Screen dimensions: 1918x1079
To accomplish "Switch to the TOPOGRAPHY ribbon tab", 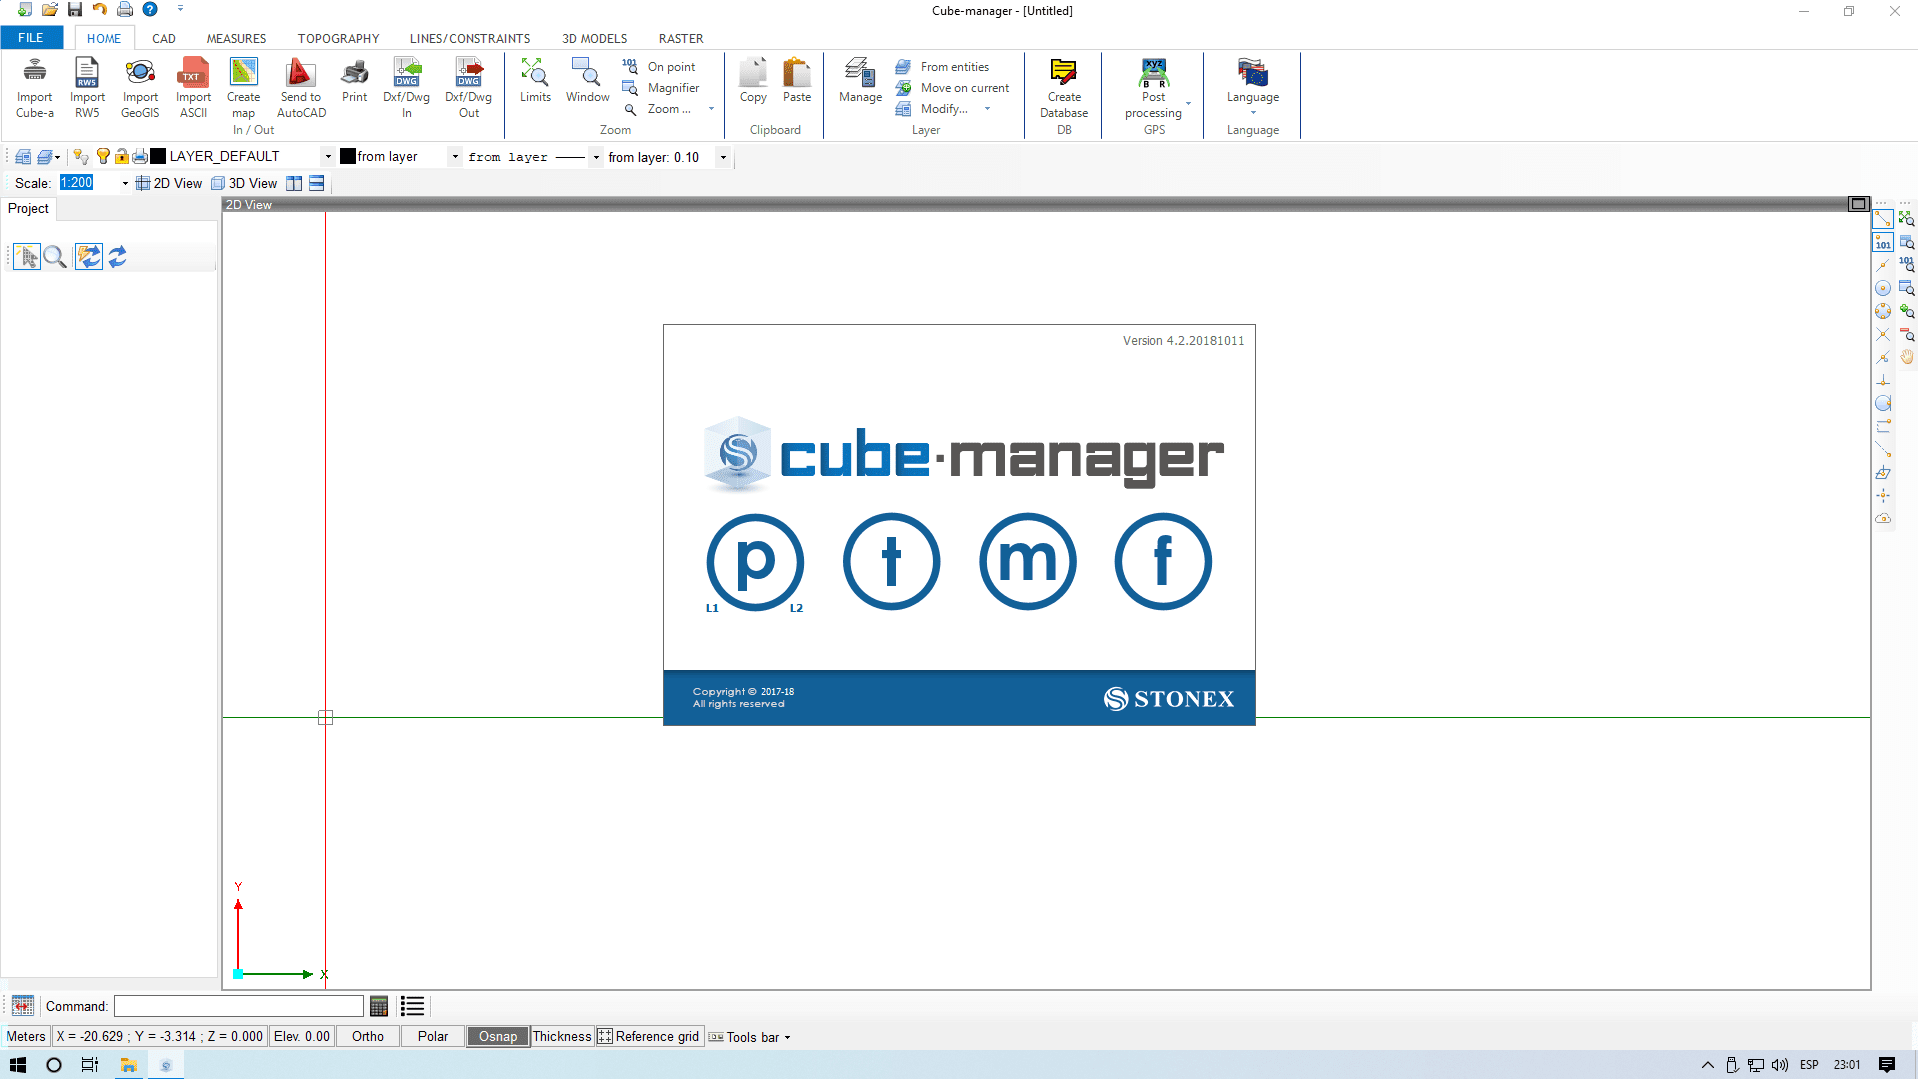I will [338, 38].
